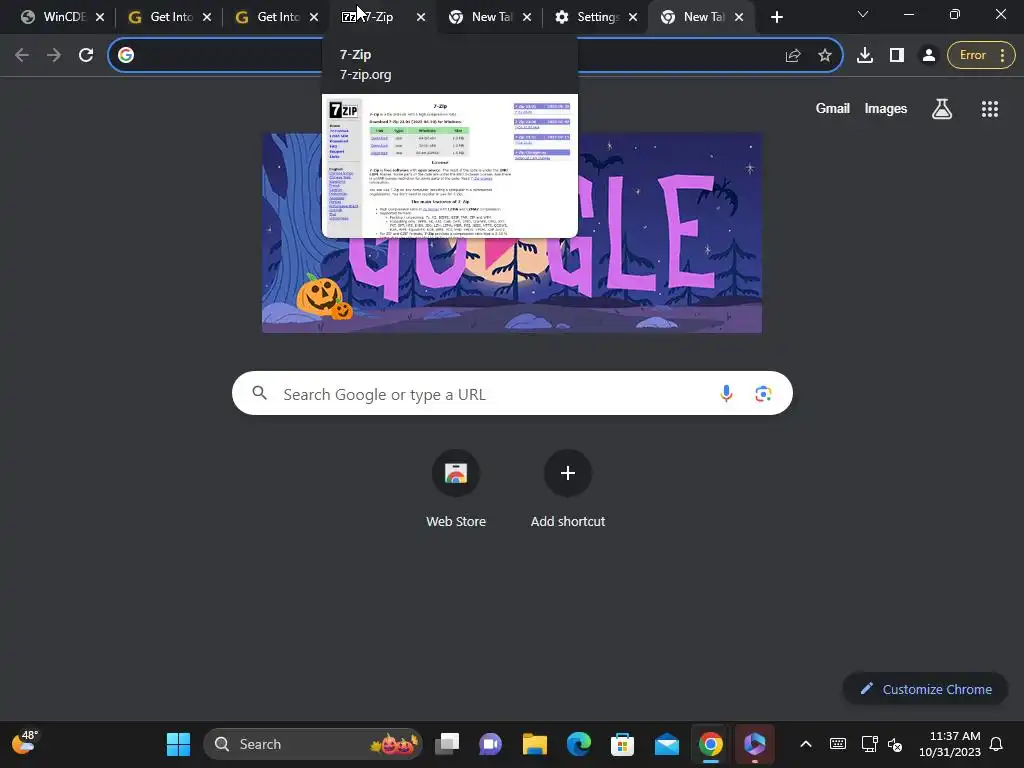Open Microsoft Store from taskbar
Screen dimensions: 1024x768
pos(622,744)
